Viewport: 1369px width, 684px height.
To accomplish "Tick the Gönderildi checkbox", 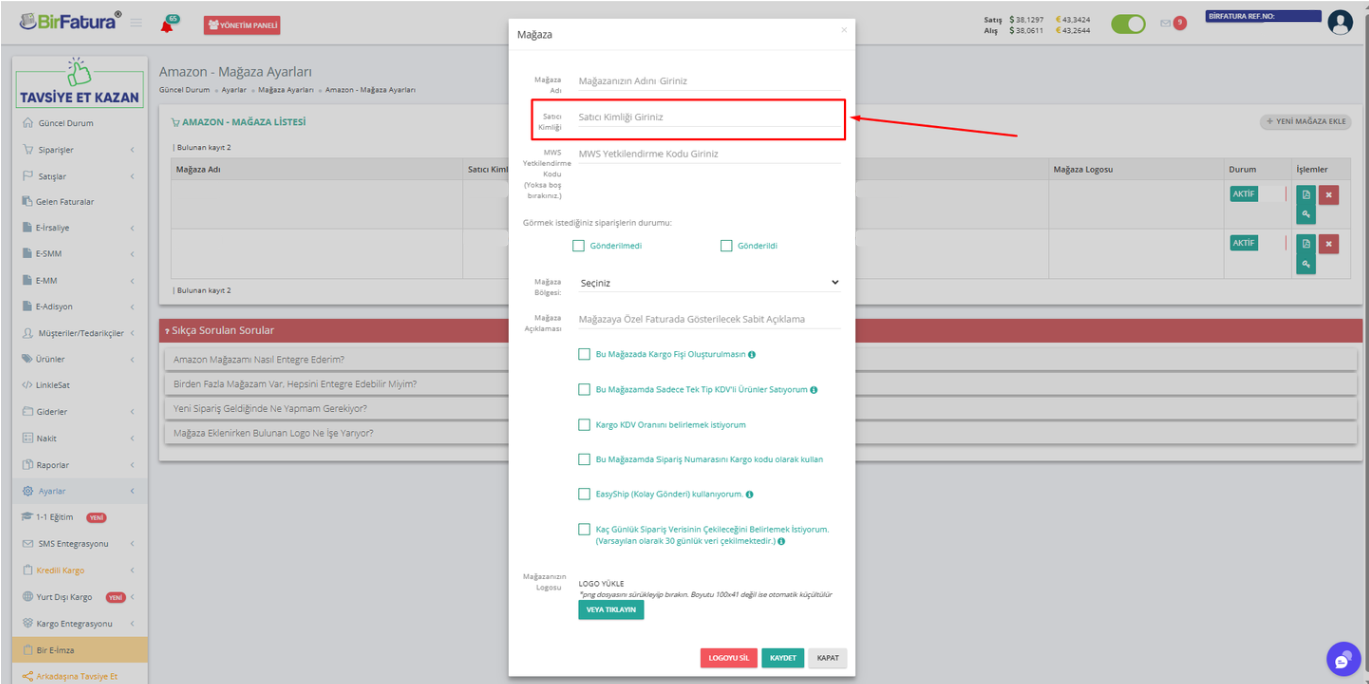I will [x=726, y=245].
